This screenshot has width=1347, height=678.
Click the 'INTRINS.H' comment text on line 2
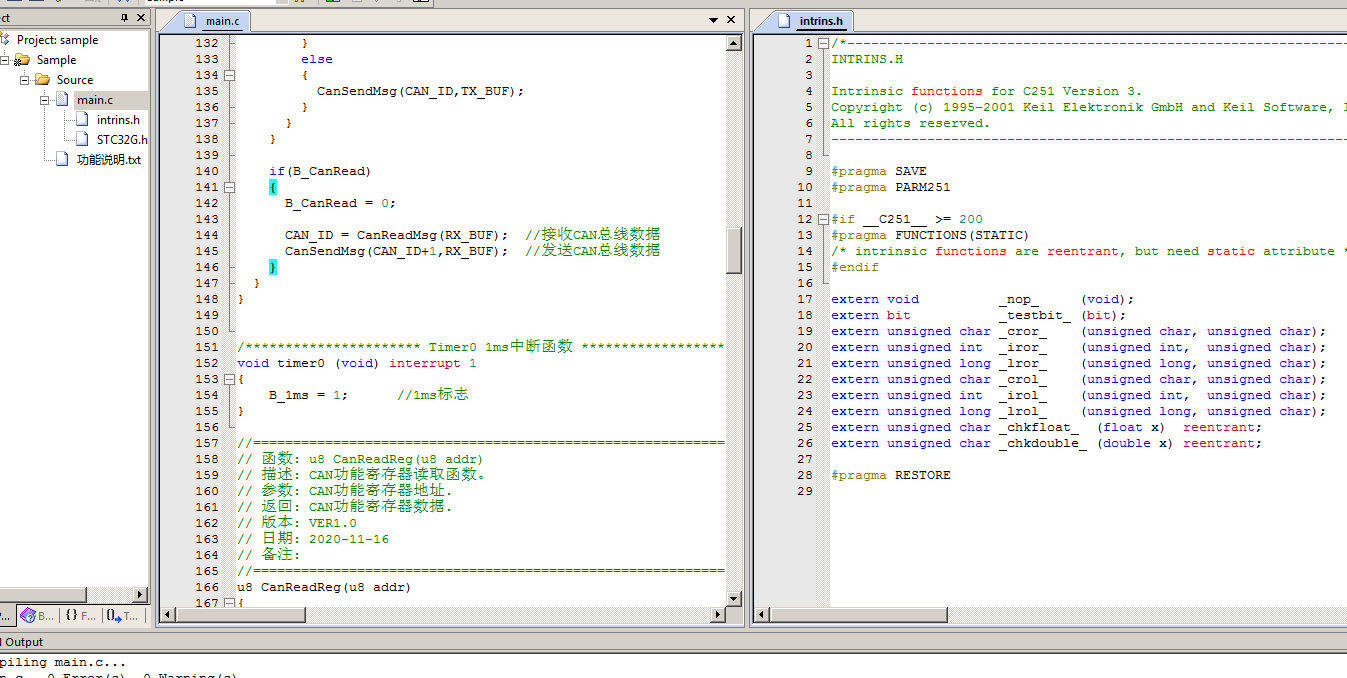coord(867,59)
